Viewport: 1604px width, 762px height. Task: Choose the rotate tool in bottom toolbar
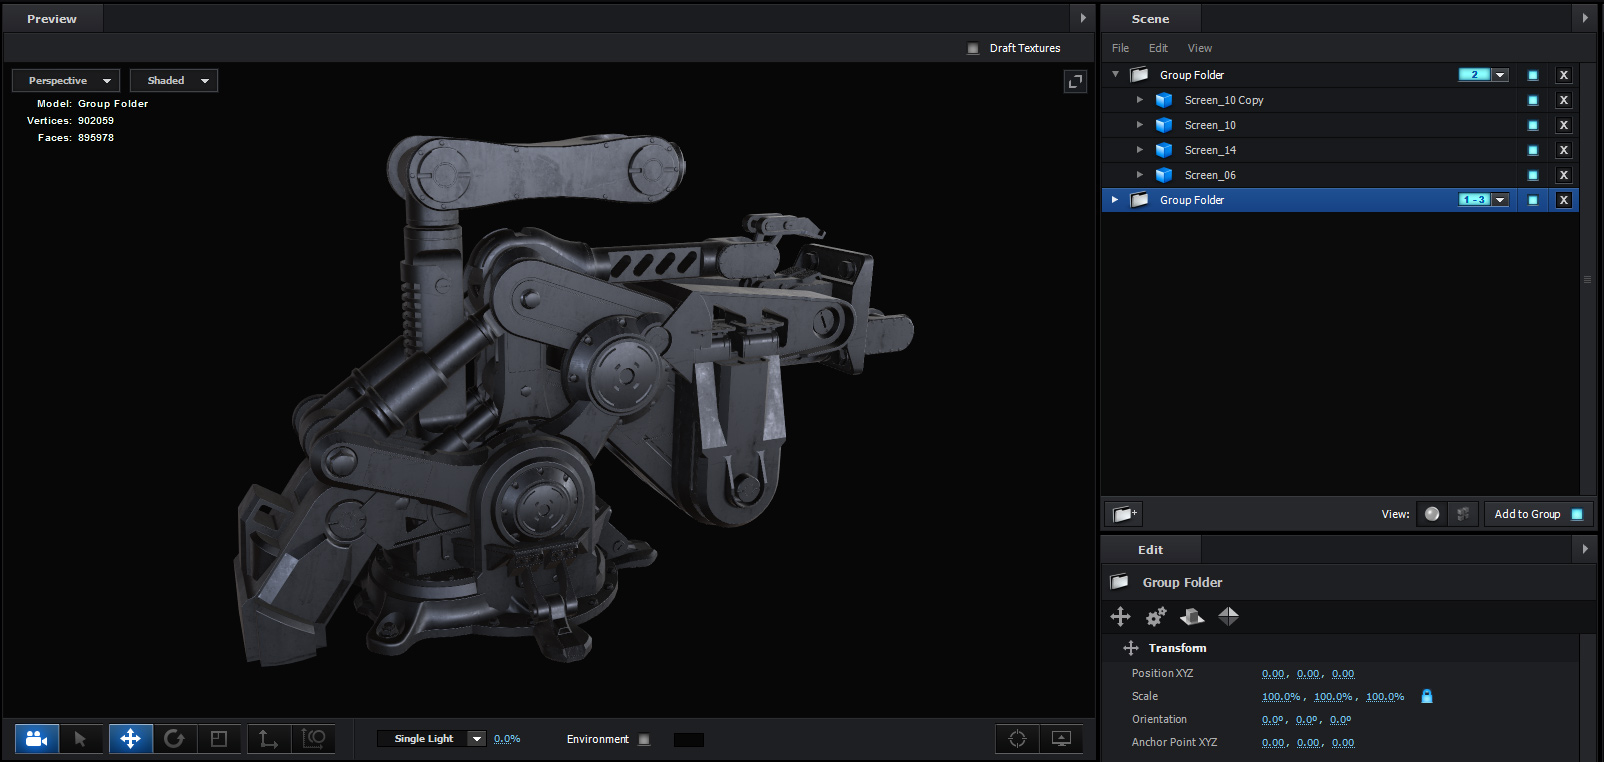click(174, 739)
